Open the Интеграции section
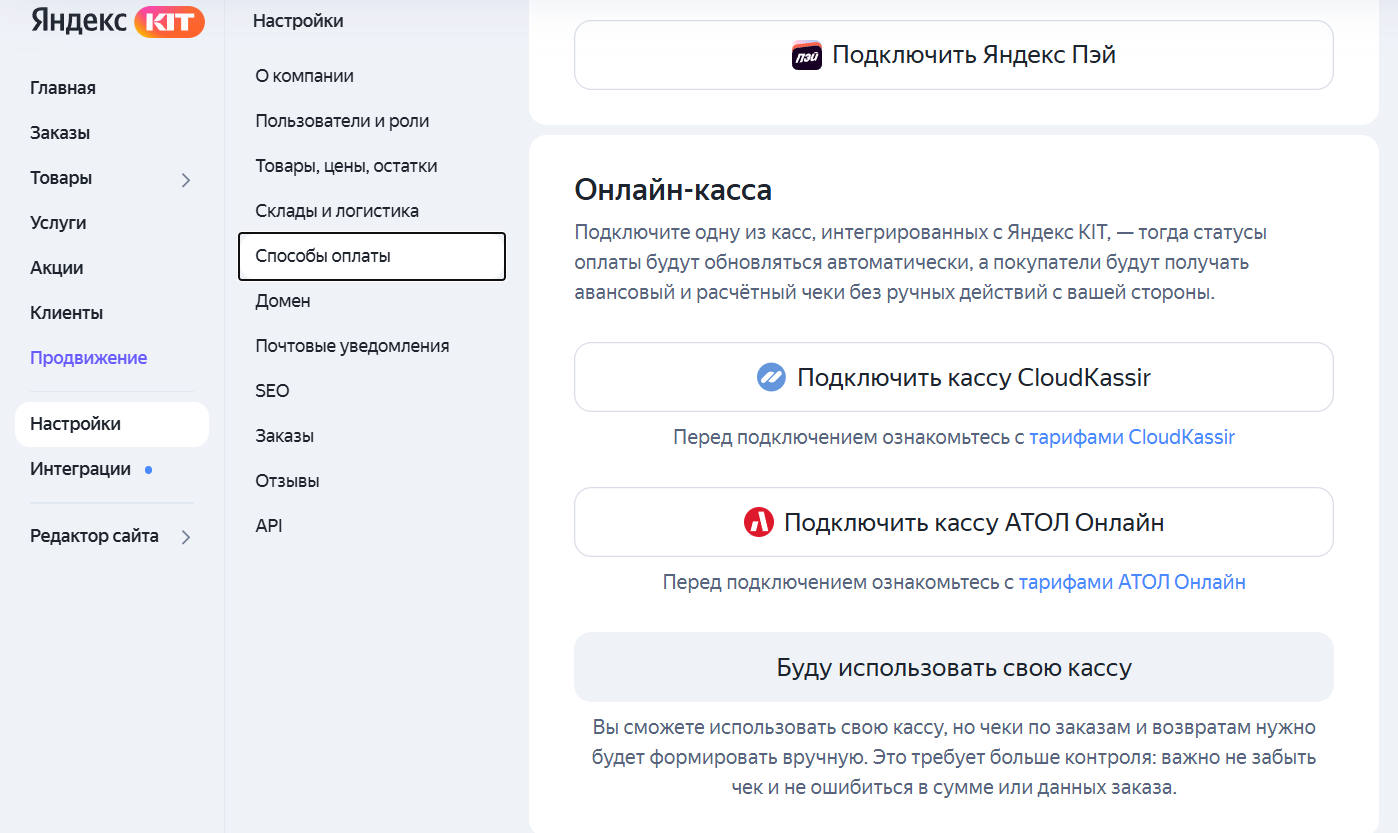 [80, 469]
